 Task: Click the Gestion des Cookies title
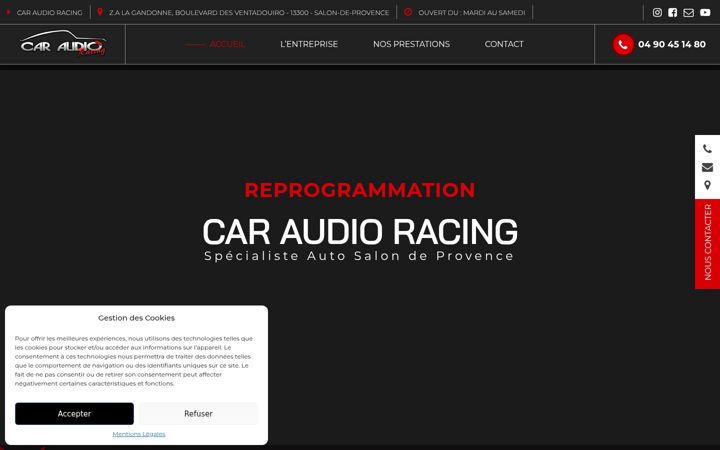[x=136, y=318]
